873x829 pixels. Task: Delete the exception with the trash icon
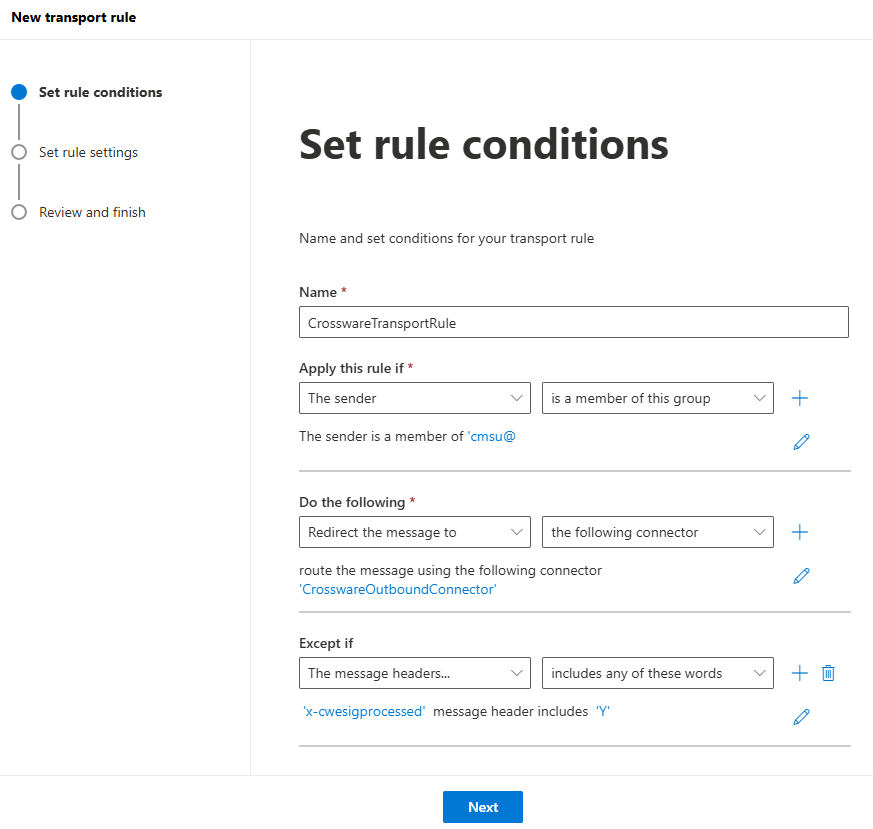828,673
